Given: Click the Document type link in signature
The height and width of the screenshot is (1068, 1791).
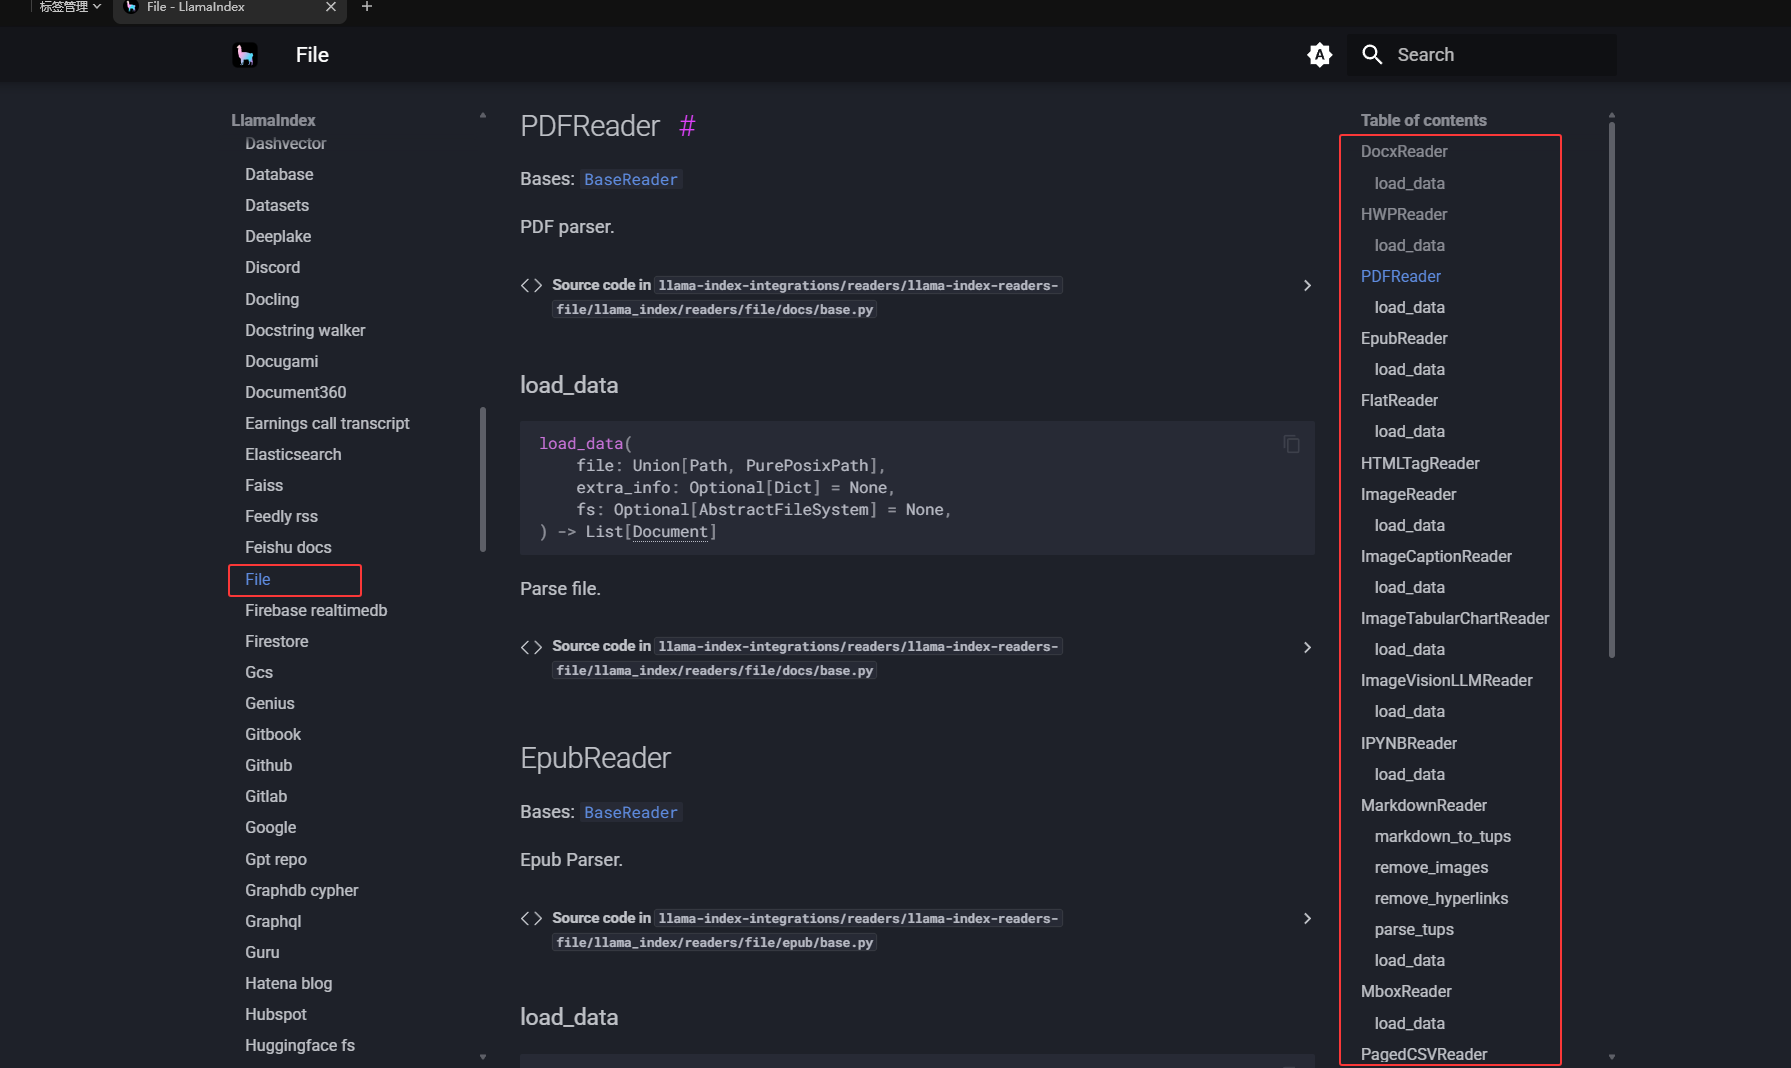Looking at the screenshot, I should coord(670,532).
